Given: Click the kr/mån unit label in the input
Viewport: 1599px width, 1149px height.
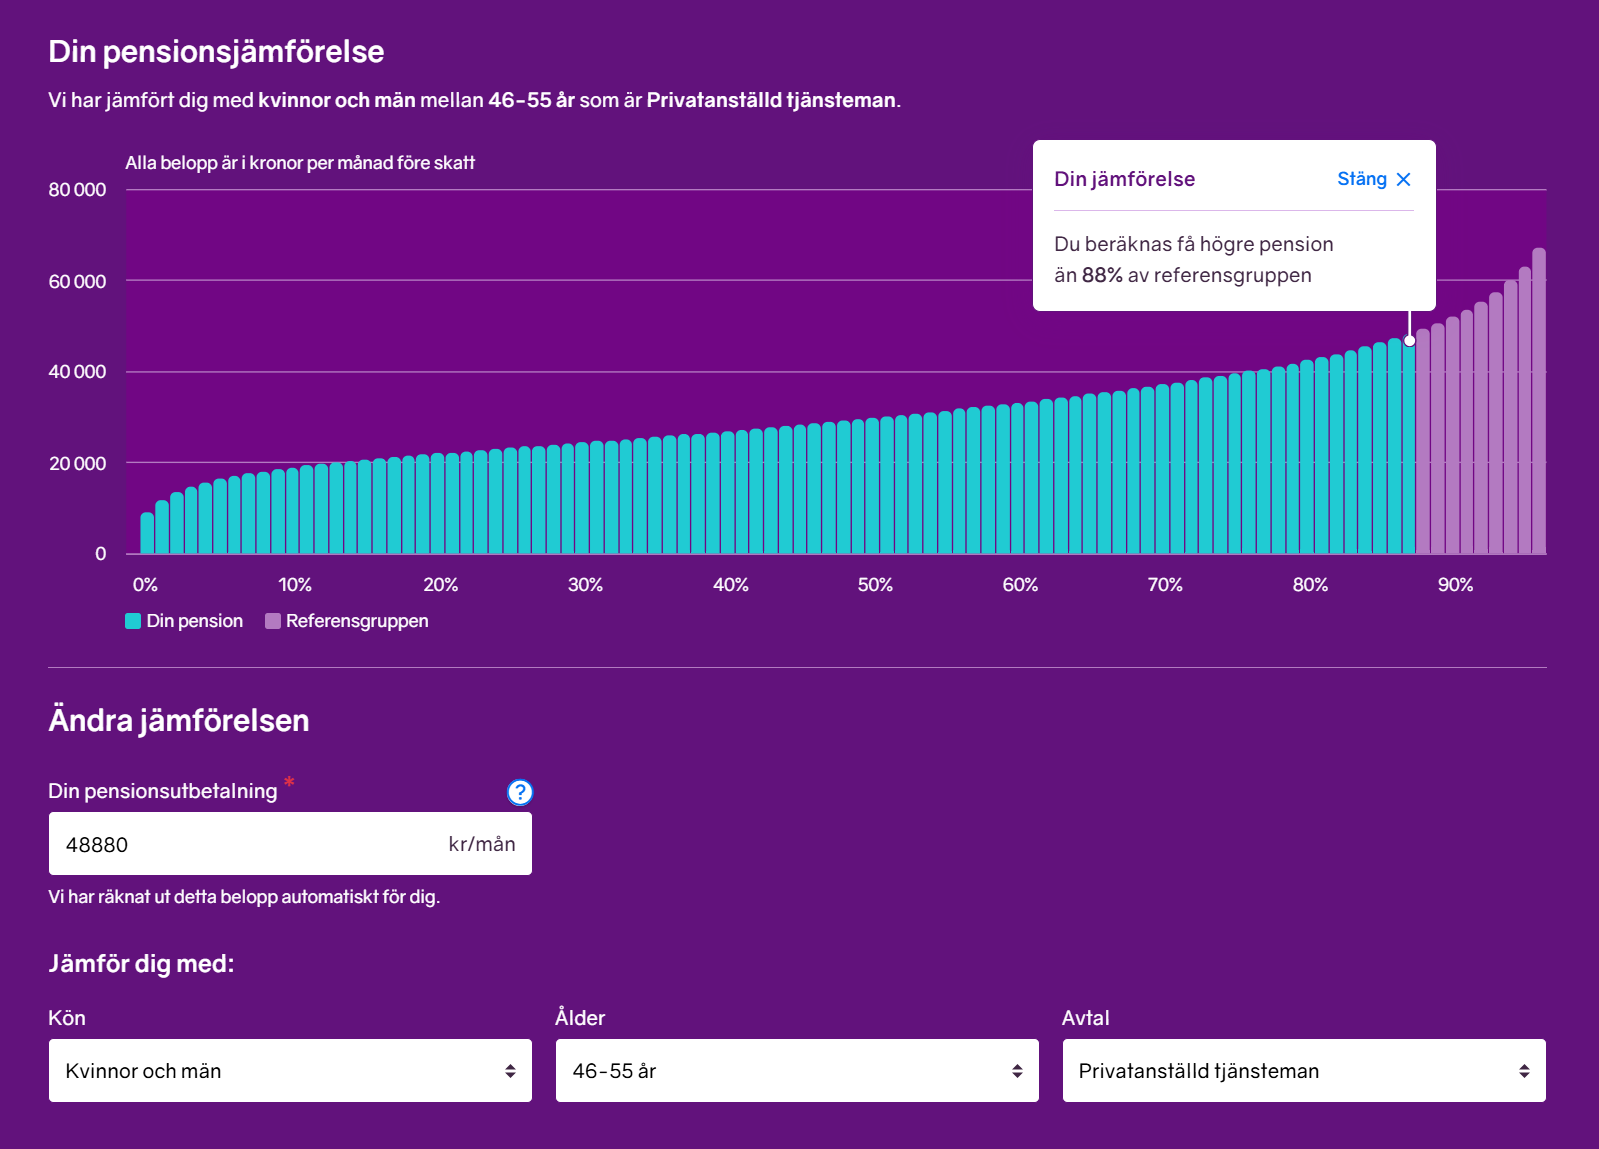Looking at the screenshot, I should (x=481, y=844).
